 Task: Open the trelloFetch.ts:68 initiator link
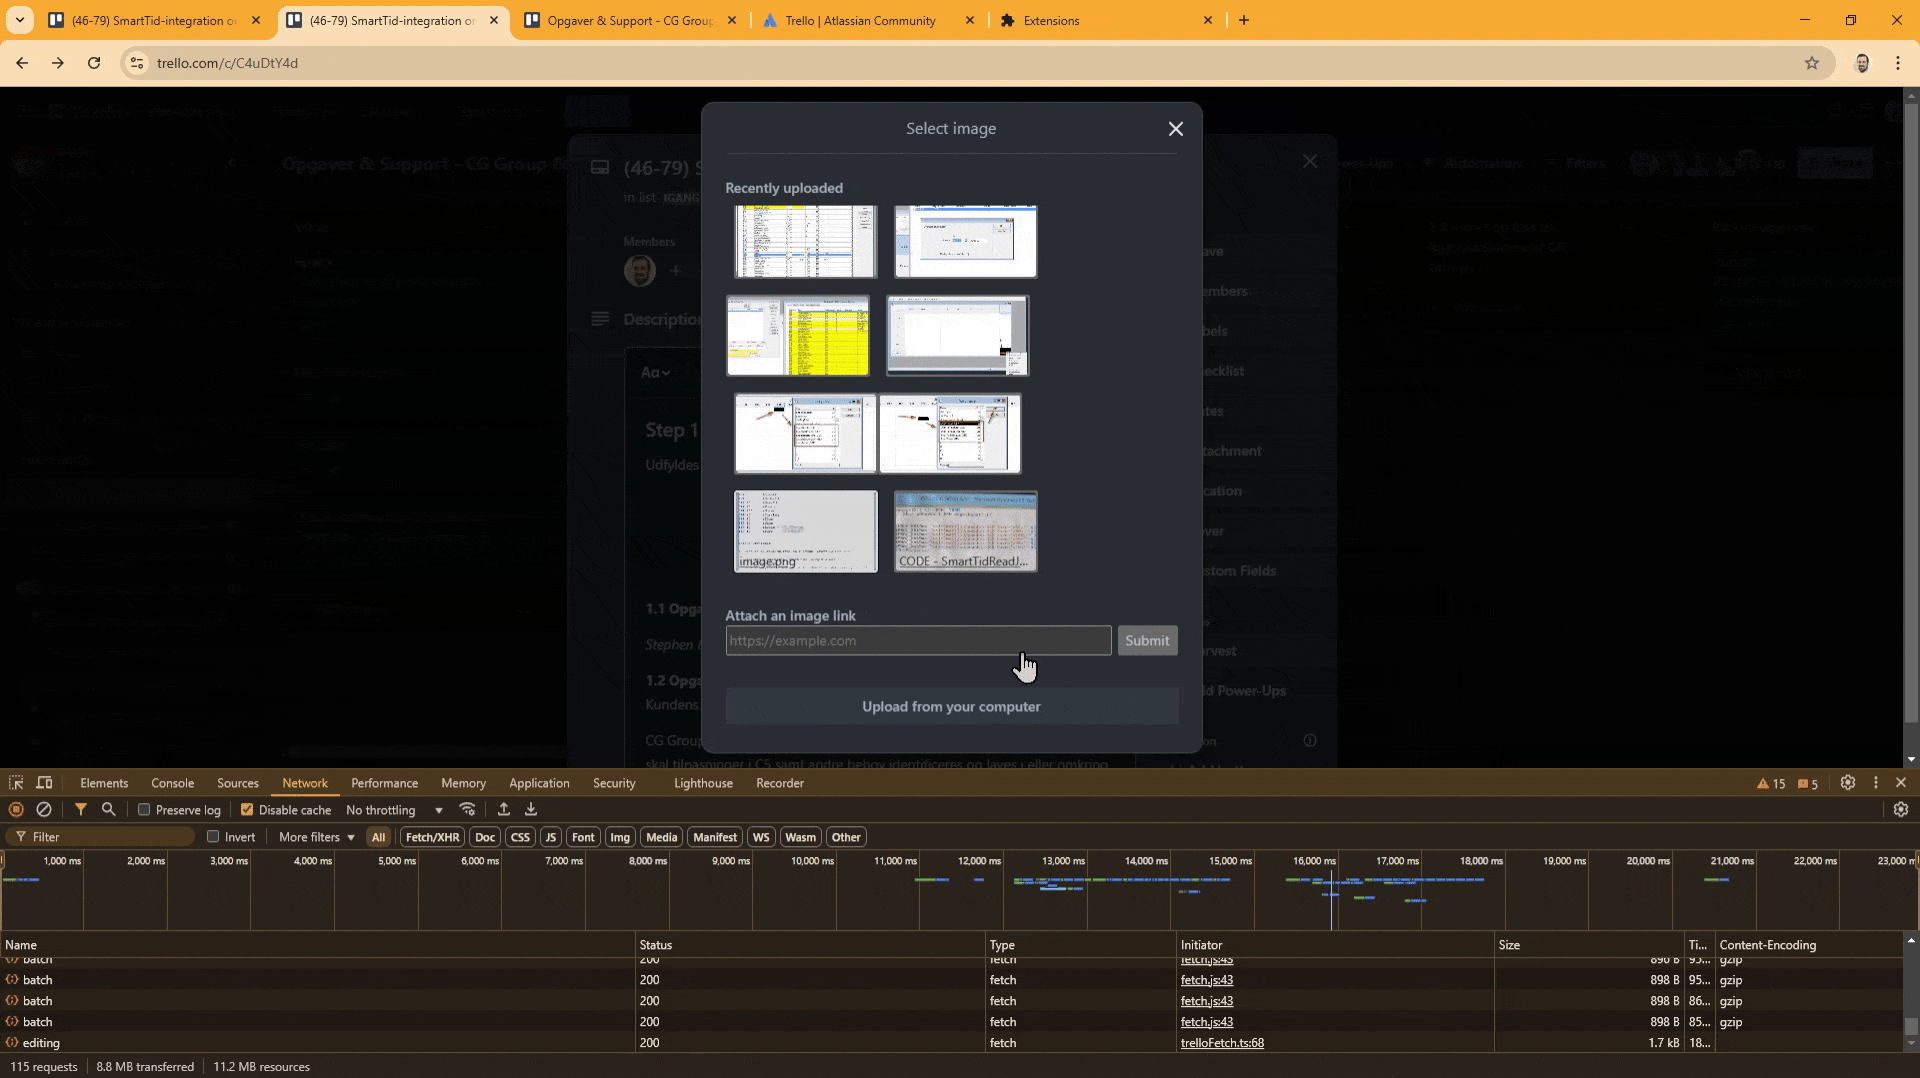[1222, 1043]
